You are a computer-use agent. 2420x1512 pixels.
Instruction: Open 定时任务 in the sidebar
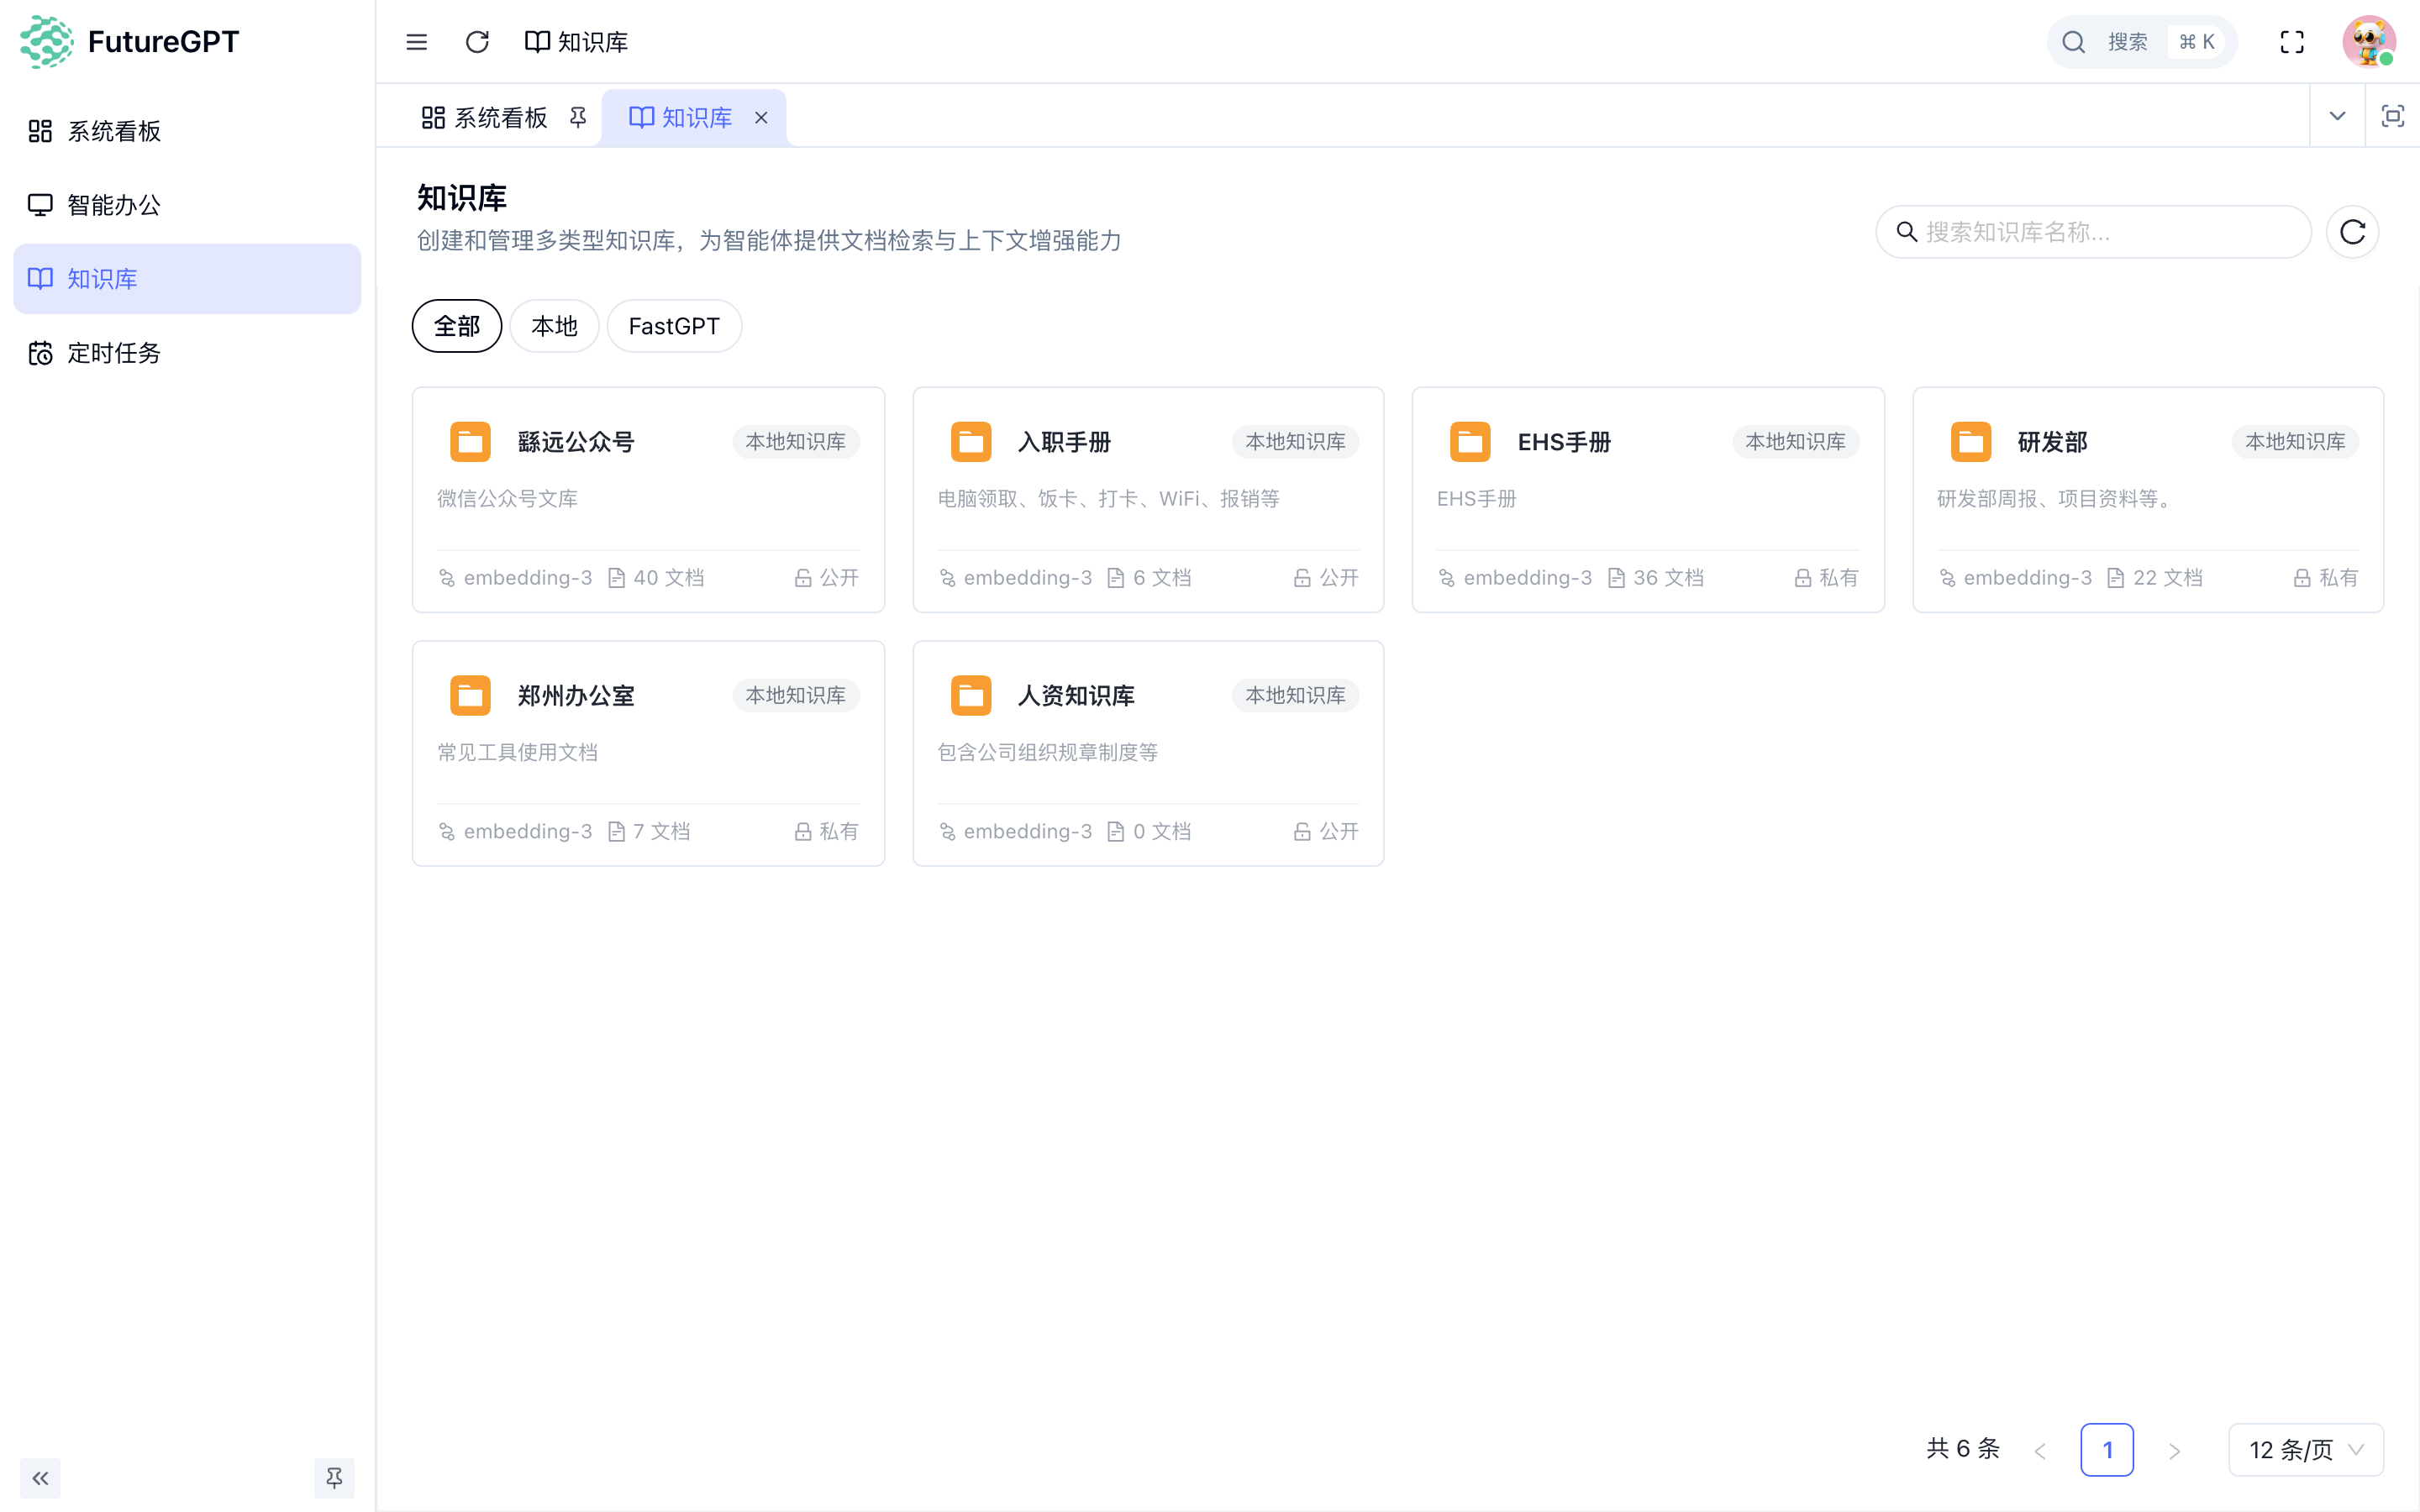187,353
